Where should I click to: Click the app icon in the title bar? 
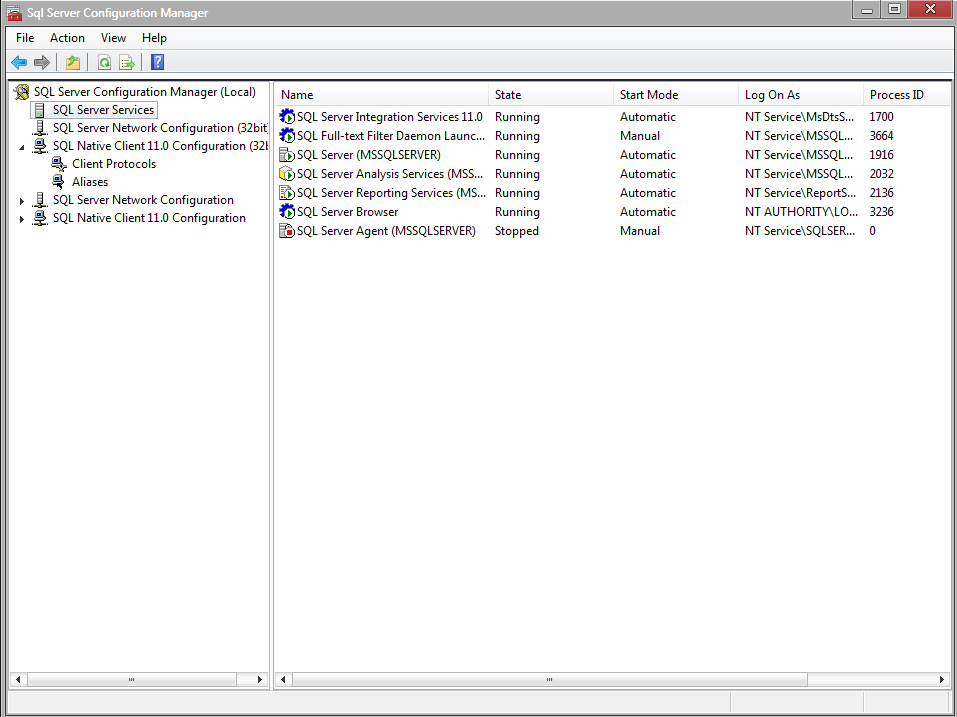(x=13, y=12)
